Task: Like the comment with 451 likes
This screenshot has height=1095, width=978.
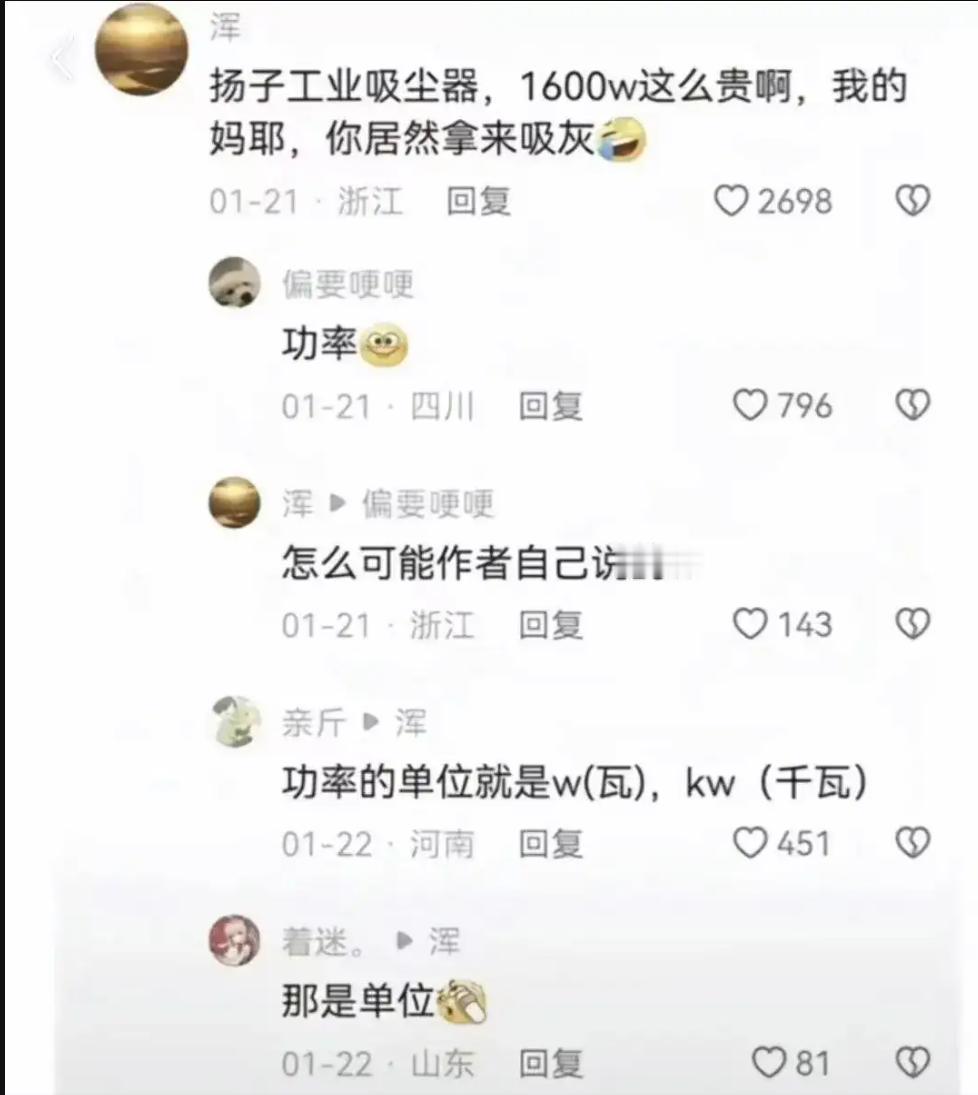Action: click(x=750, y=843)
